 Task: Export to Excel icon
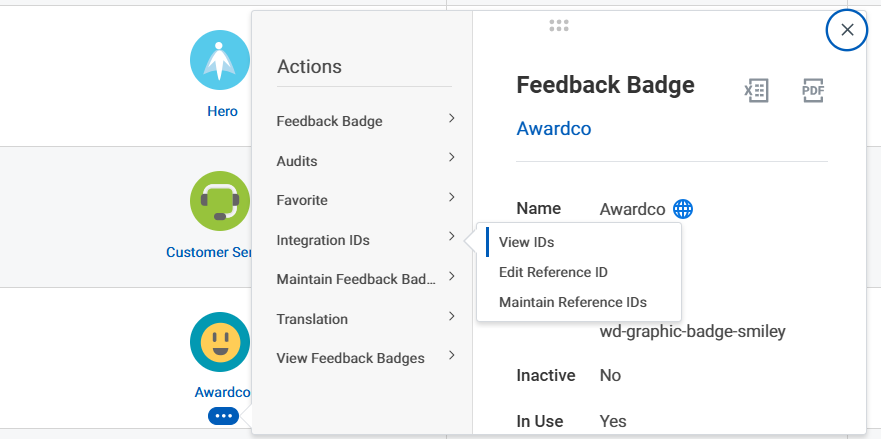coord(756,91)
